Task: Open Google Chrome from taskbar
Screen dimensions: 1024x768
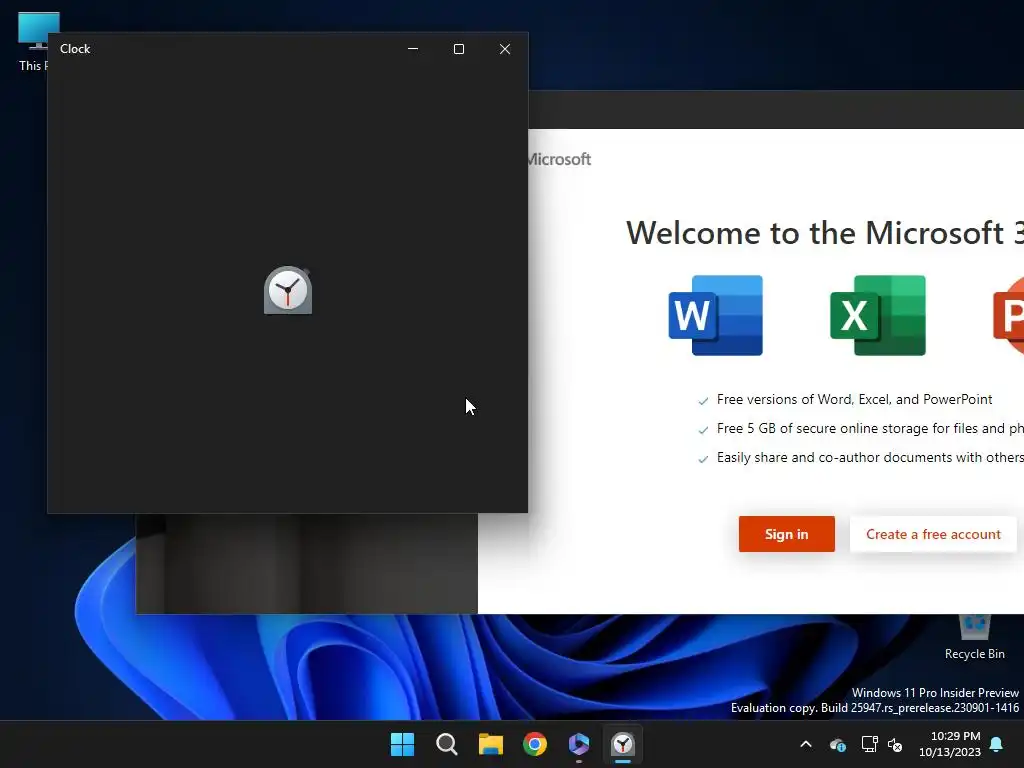Action: [x=535, y=744]
